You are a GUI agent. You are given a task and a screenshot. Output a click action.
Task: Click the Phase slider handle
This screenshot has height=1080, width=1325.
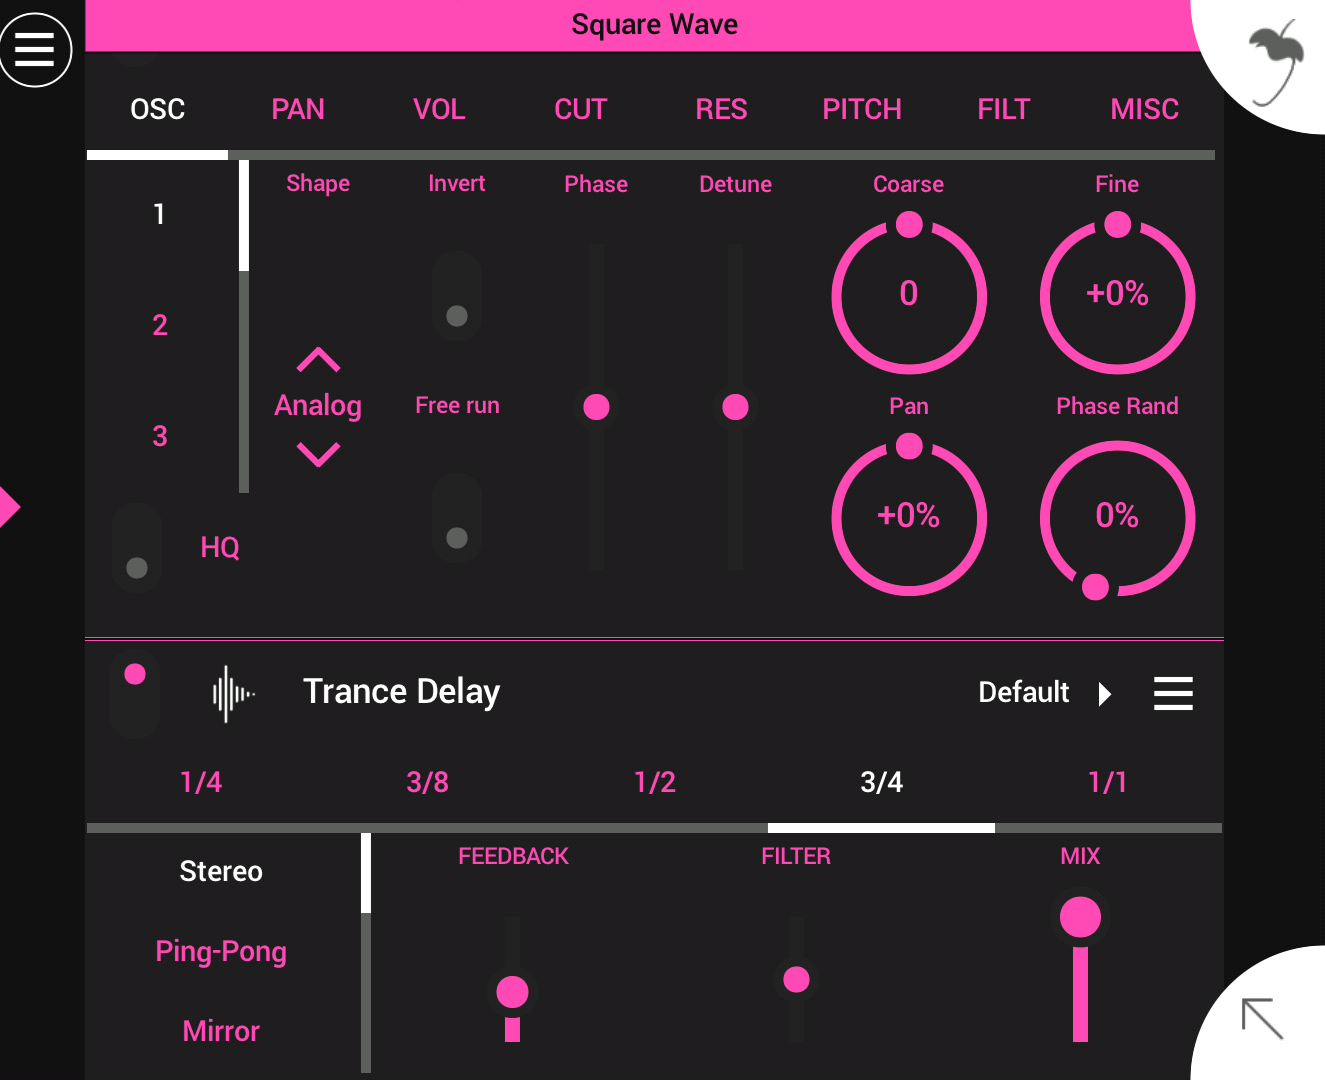[596, 407]
